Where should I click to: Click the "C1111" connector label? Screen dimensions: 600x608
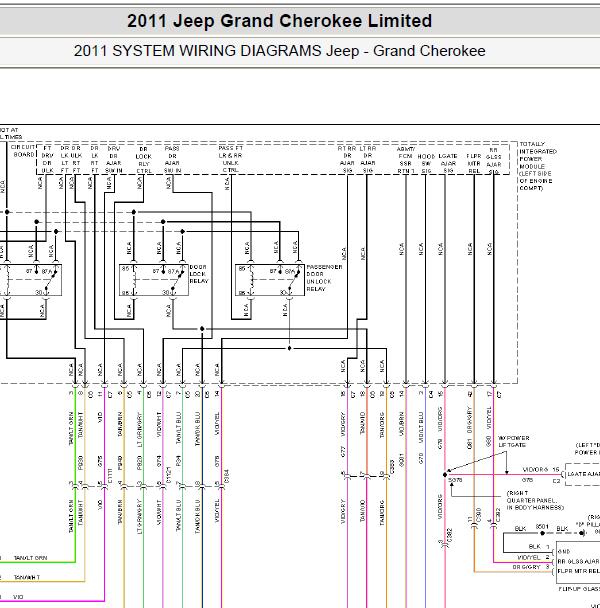[110, 476]
